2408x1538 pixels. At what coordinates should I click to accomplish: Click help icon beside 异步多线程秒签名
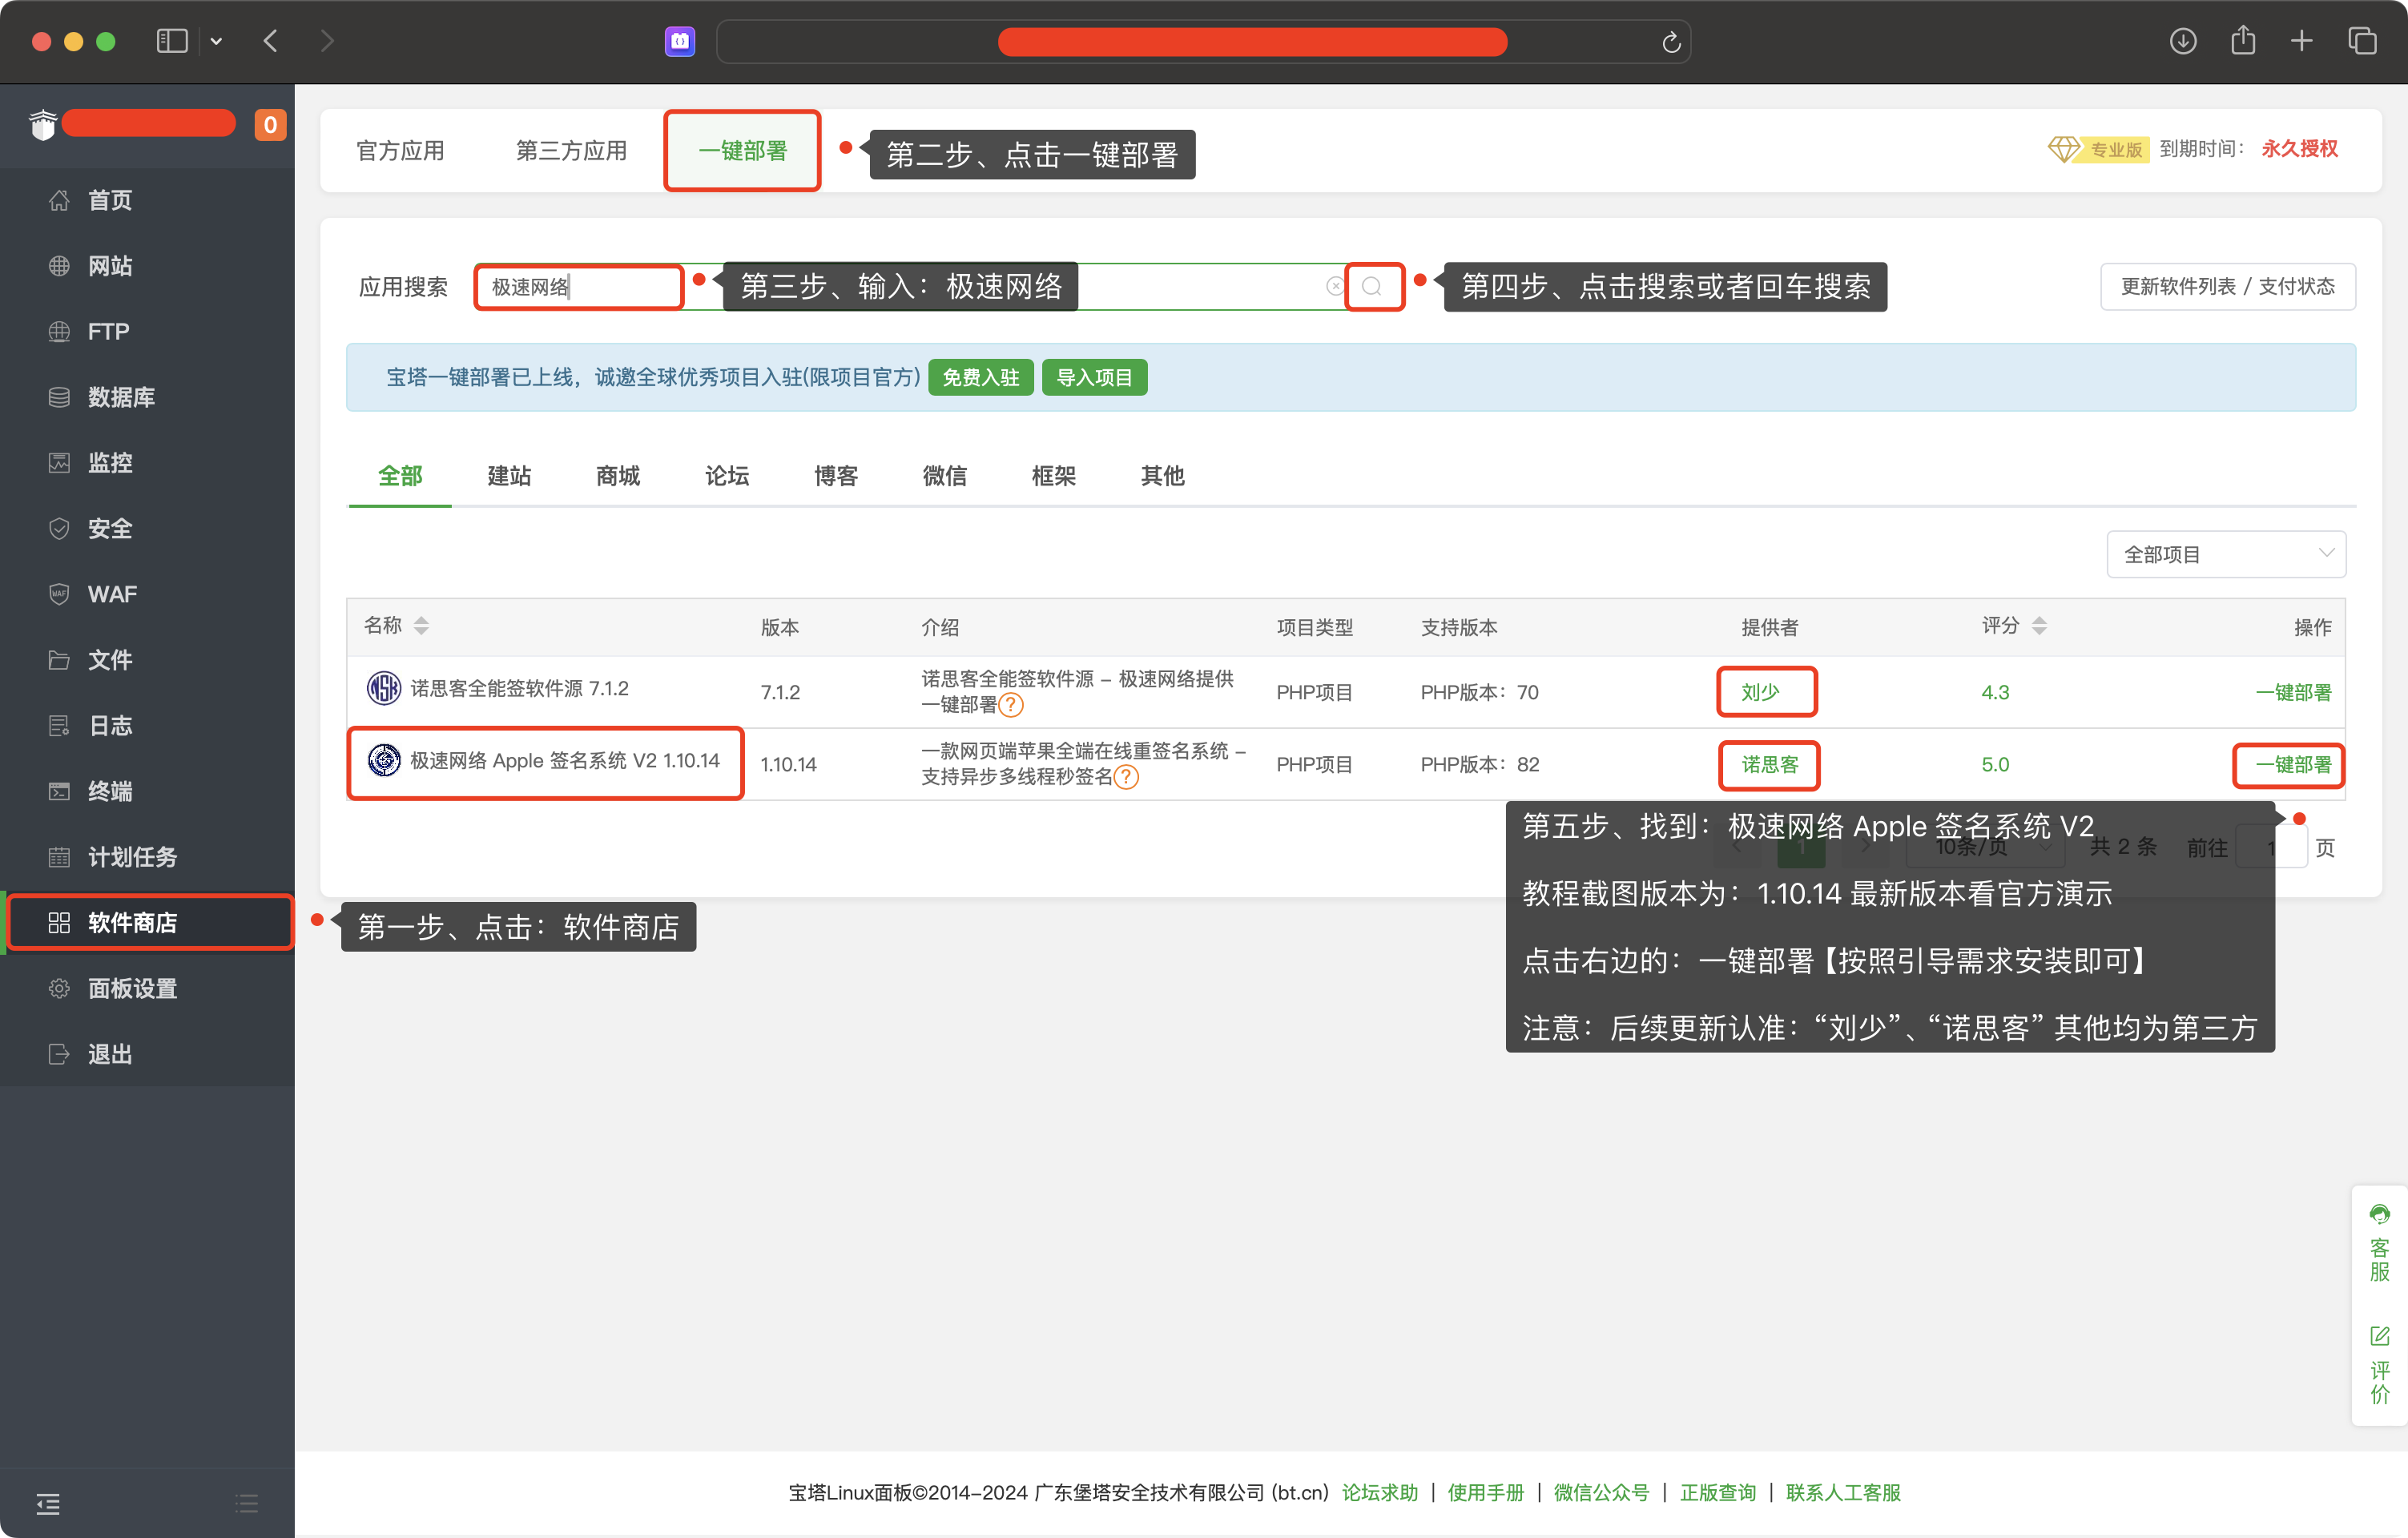(1126, 777)
